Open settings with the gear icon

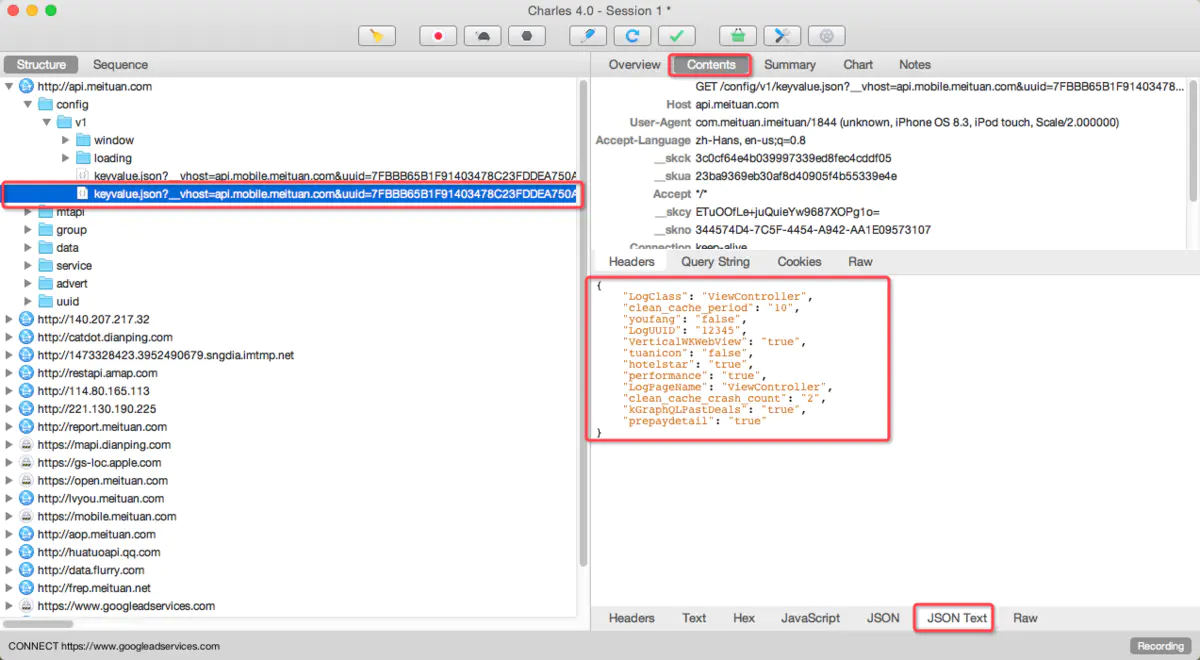(x=827, y=35)
